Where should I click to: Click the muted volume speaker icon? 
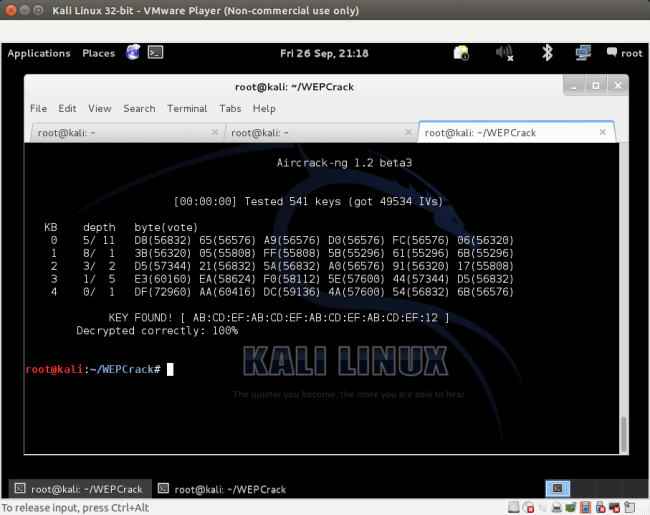point(504,53)
